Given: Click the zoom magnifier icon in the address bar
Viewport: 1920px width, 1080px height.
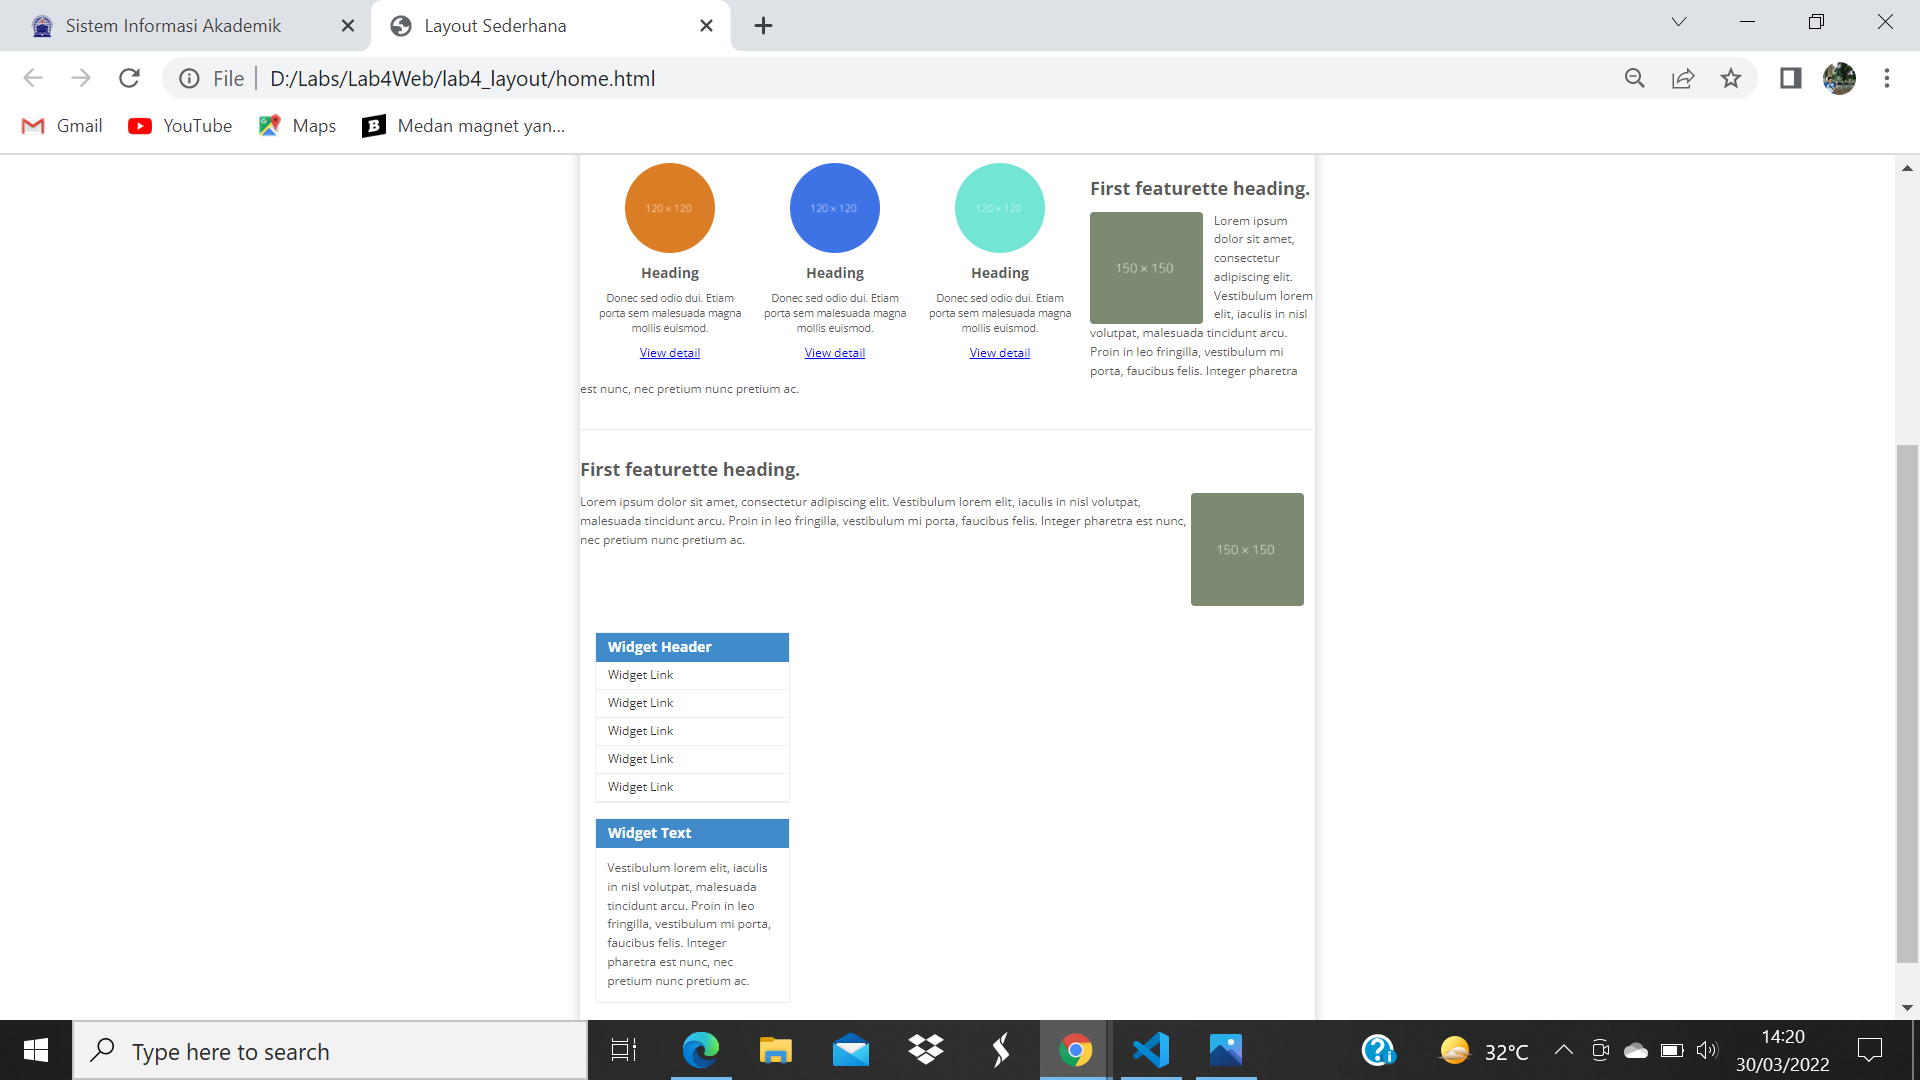Looking at the screenshot, I should tap(1635, 78).
